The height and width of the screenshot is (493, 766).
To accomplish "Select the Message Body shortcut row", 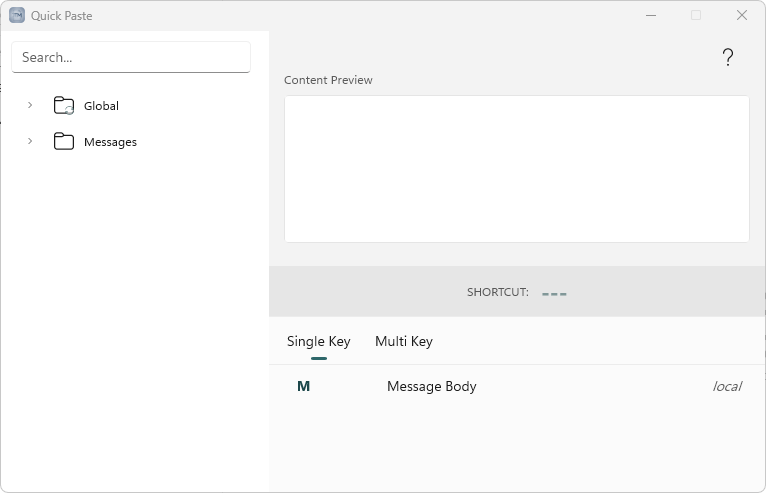I will click(517, 386).
